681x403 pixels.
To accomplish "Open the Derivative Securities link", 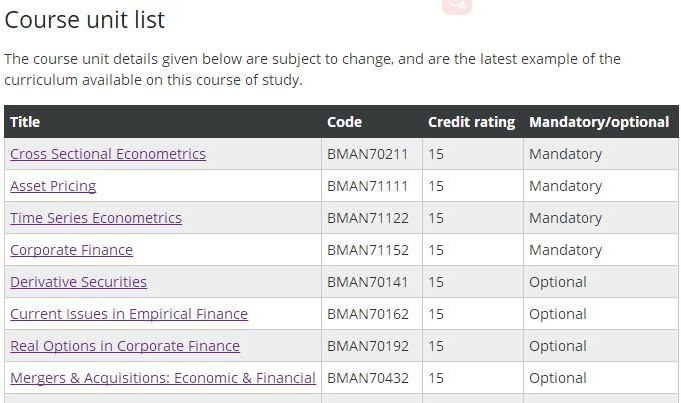I will [x=78, y=282].
